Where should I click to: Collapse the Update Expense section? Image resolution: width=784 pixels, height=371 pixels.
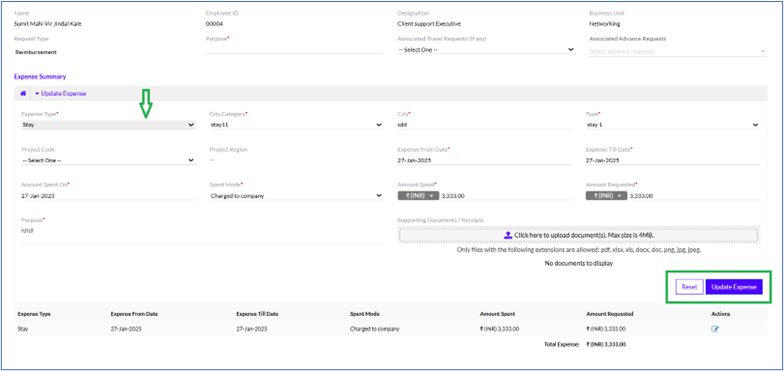click(x=60, y=94)
